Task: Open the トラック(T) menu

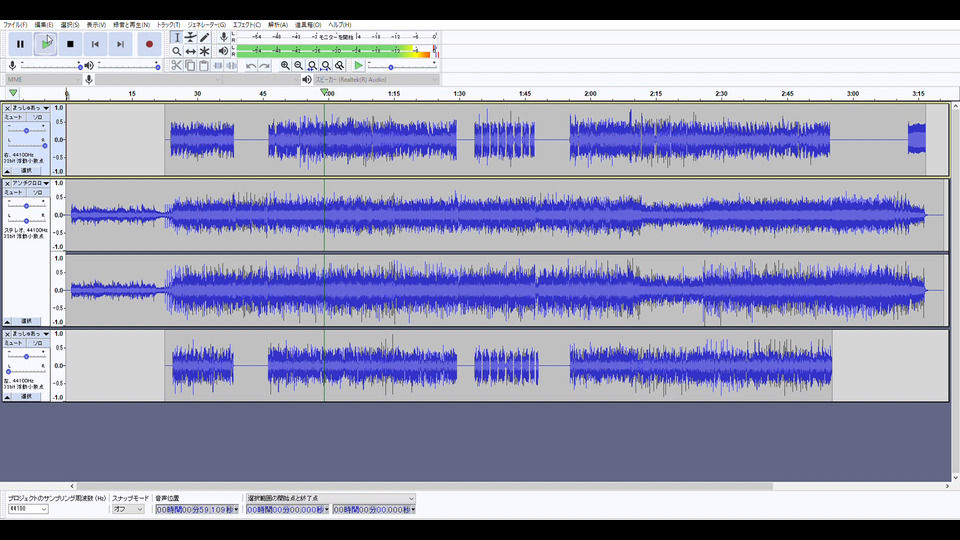Action: [x=168, y=25]
